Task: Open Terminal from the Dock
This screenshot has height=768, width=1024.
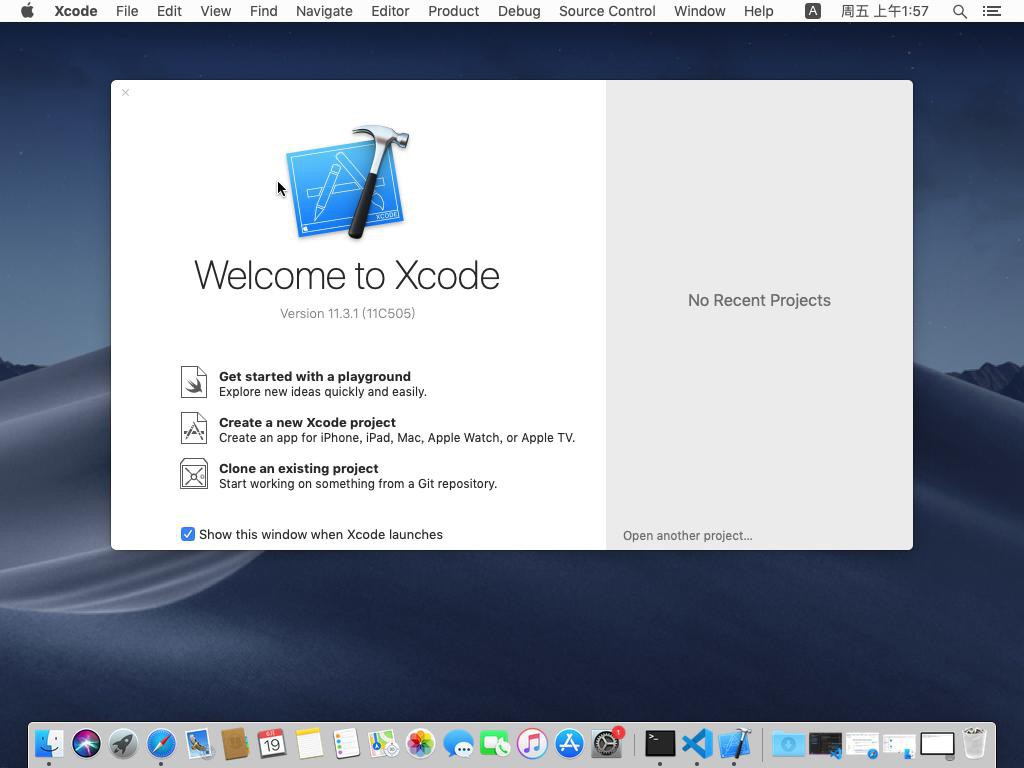Action: click(660, 743)
